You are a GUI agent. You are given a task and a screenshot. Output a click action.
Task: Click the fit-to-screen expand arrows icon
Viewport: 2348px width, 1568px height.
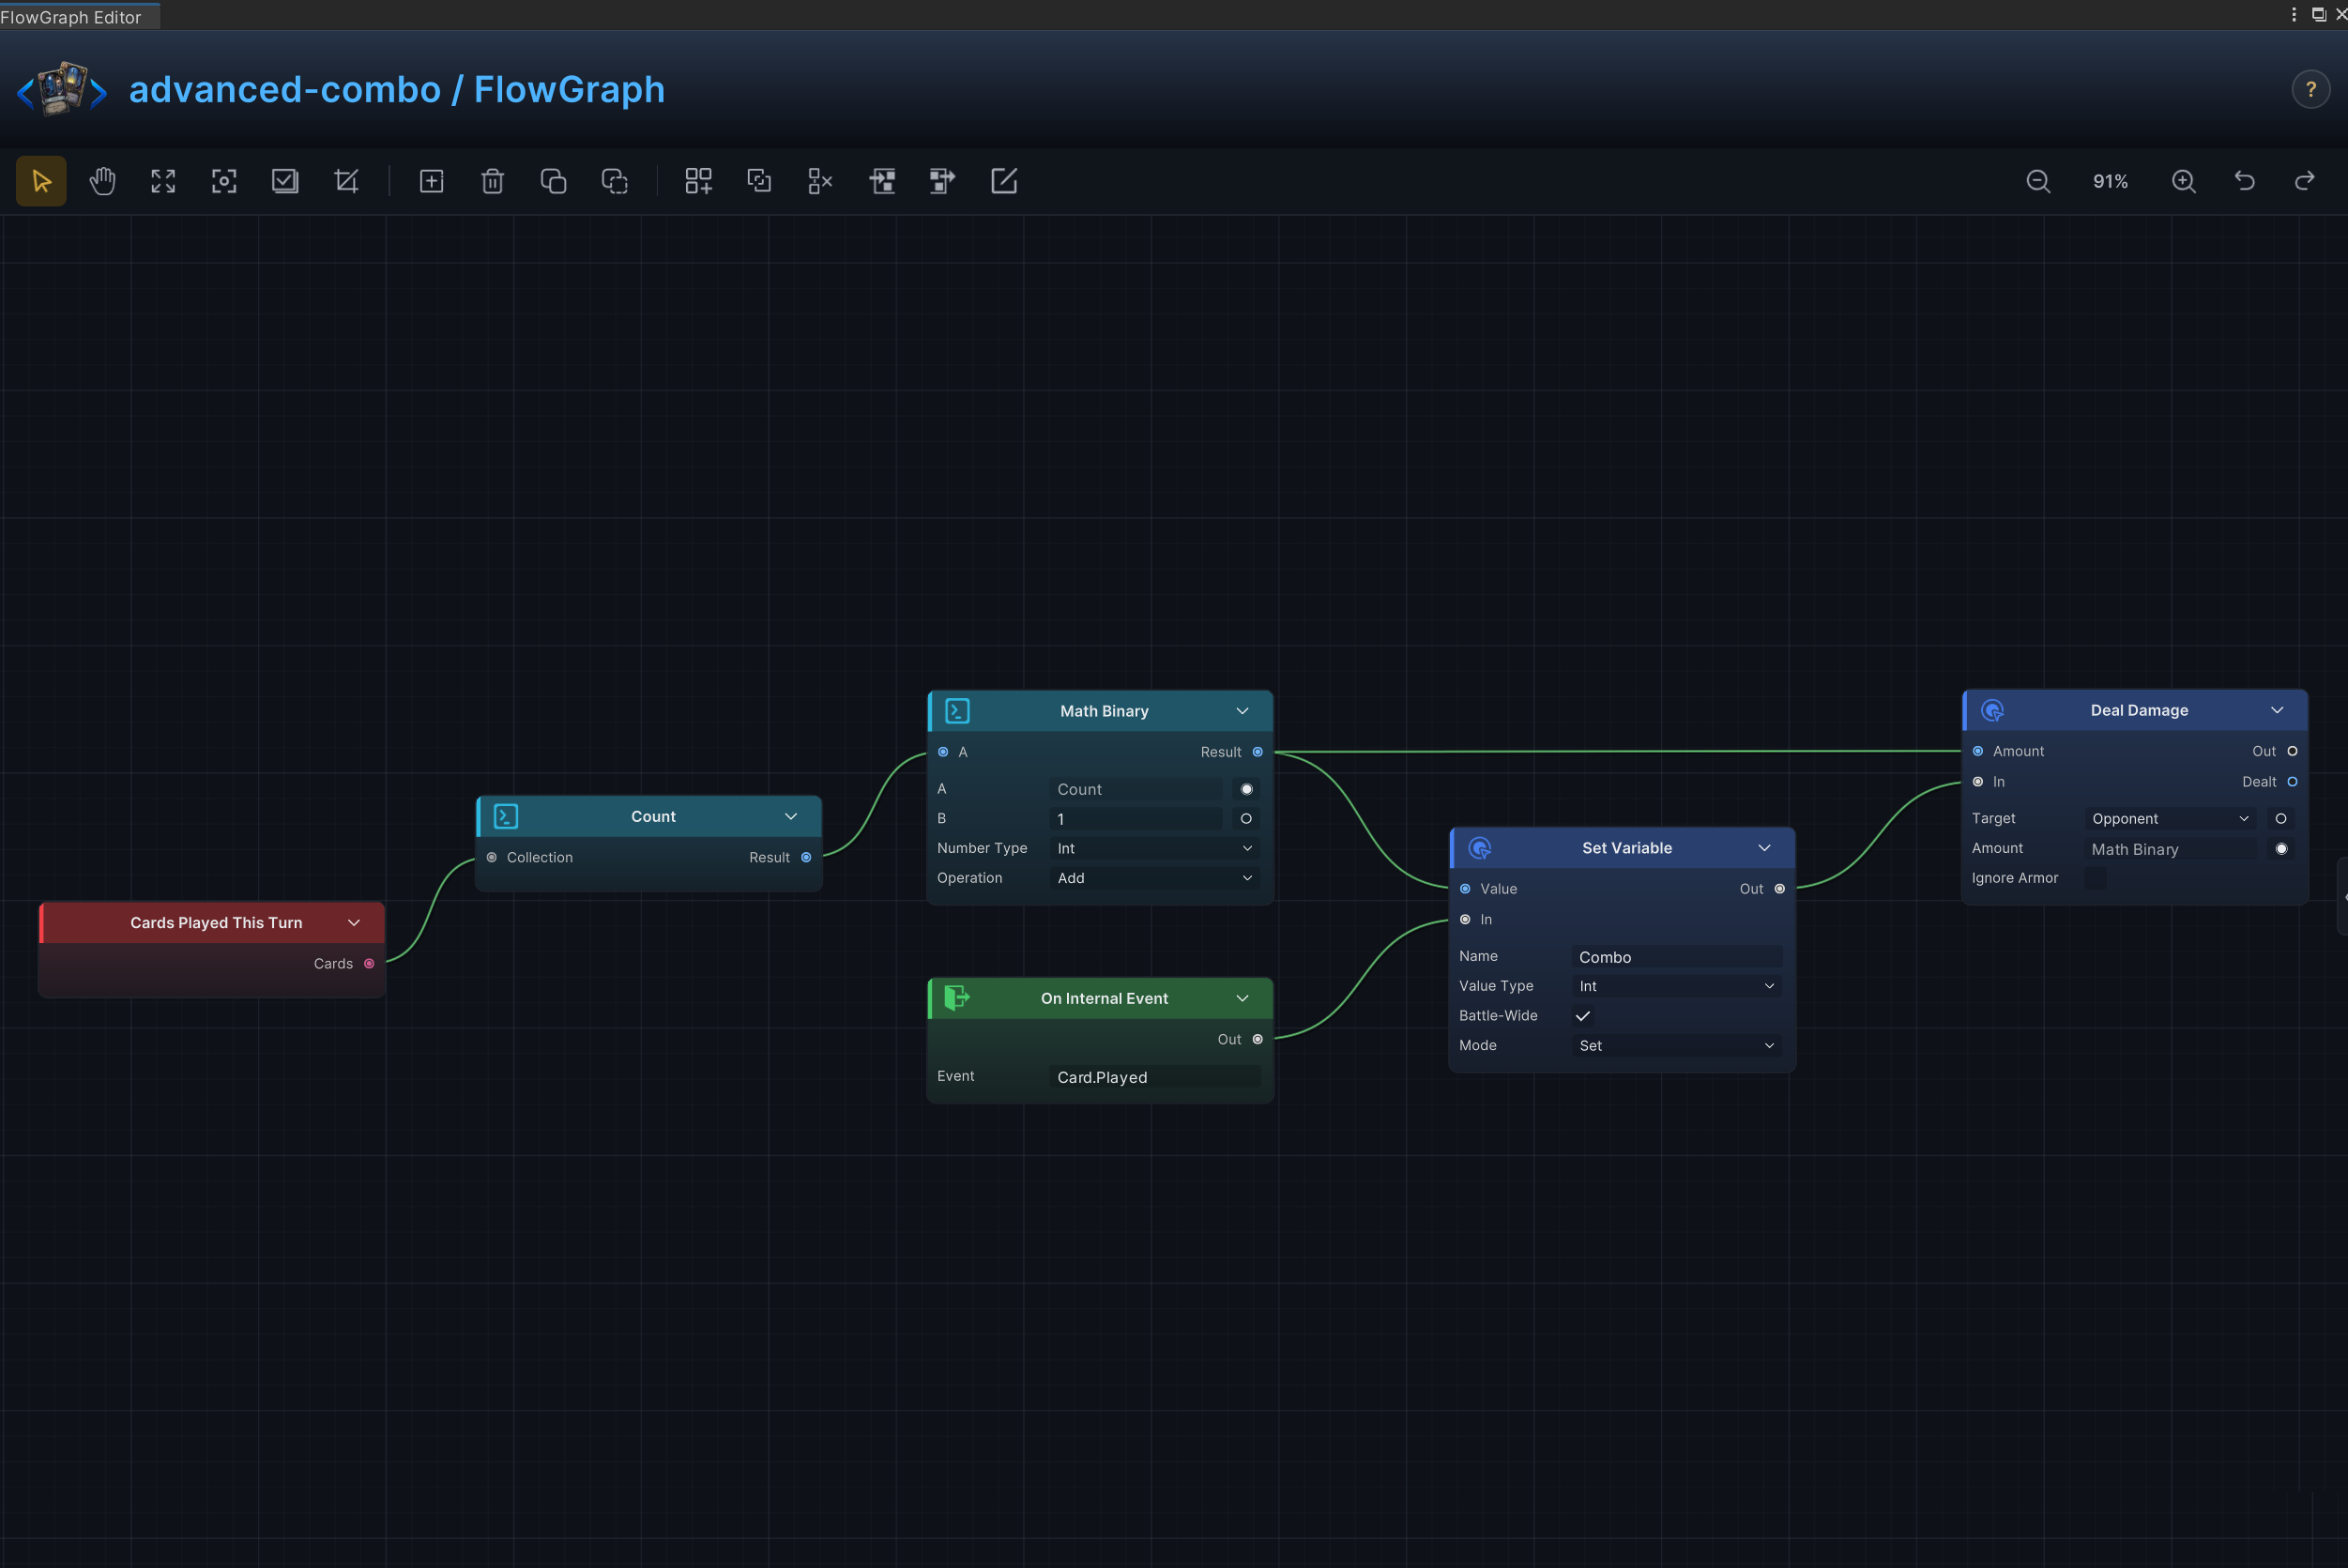[163, 181]
